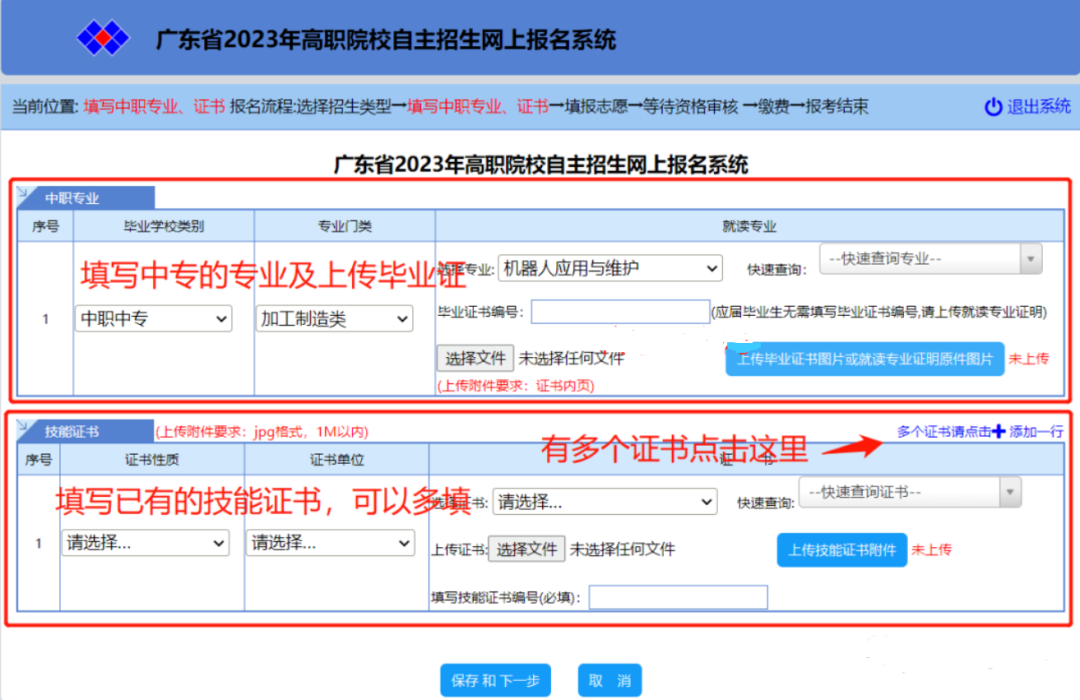
Task: Click the diamond logo in the blue header
Action: point(103,35)
